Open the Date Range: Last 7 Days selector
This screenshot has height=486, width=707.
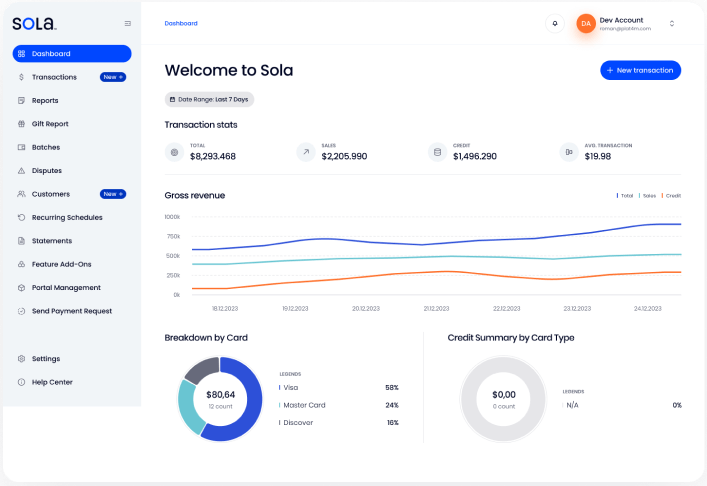pyautogui.click(x=209, y=99)
